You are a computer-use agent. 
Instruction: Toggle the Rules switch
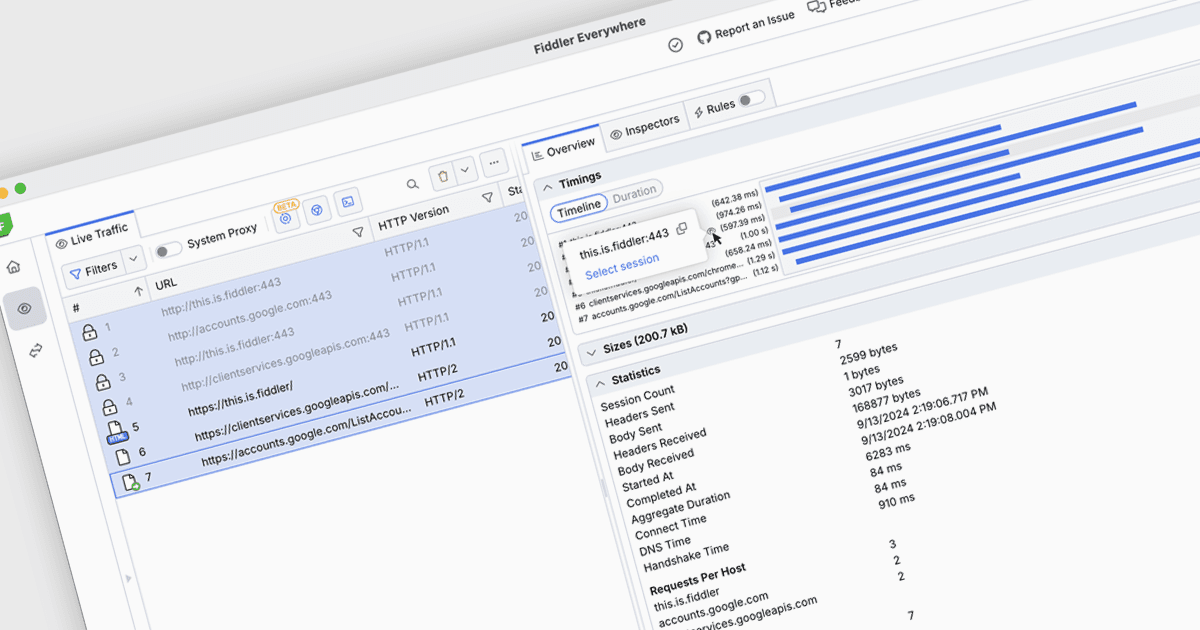tap(752, 99)
